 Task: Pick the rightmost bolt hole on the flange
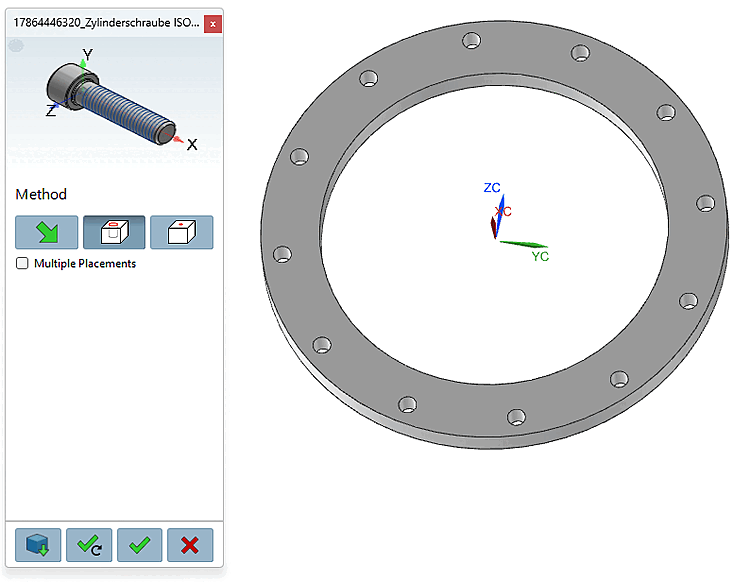coord(706,203)
